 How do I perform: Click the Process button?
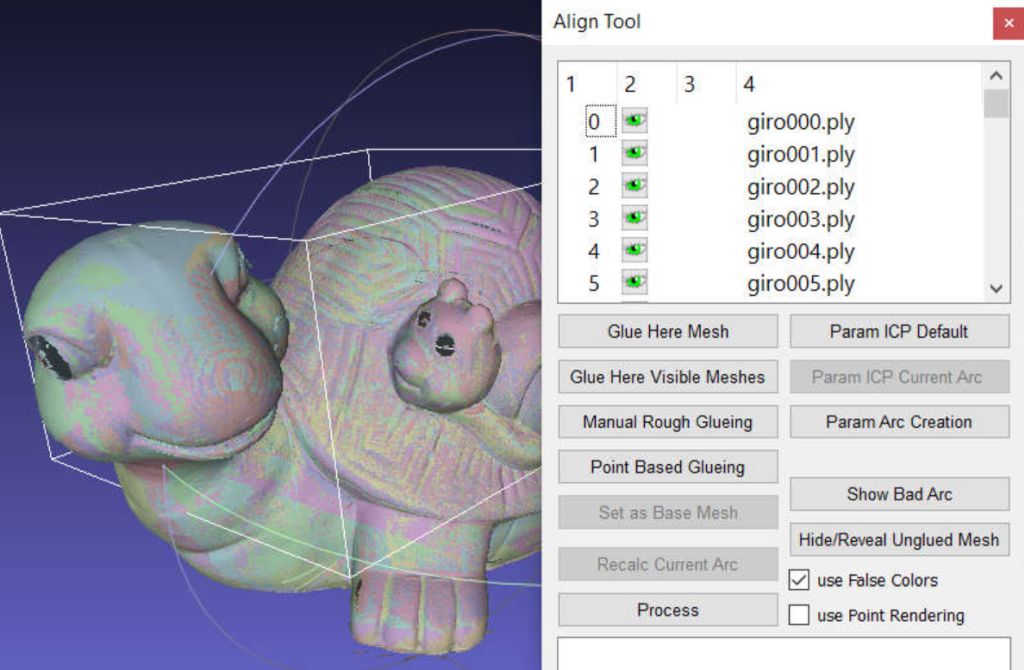point(667,610)
